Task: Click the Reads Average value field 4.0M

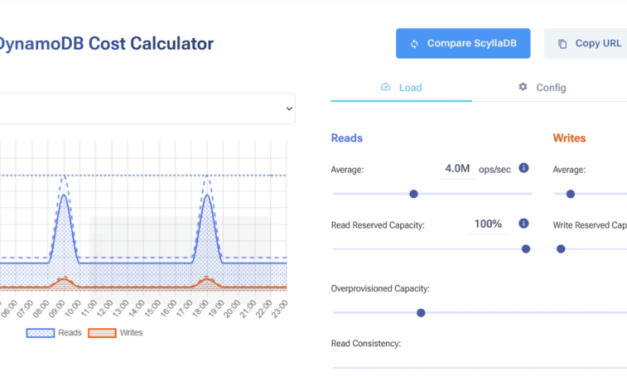Action: (x=457, y=169)
